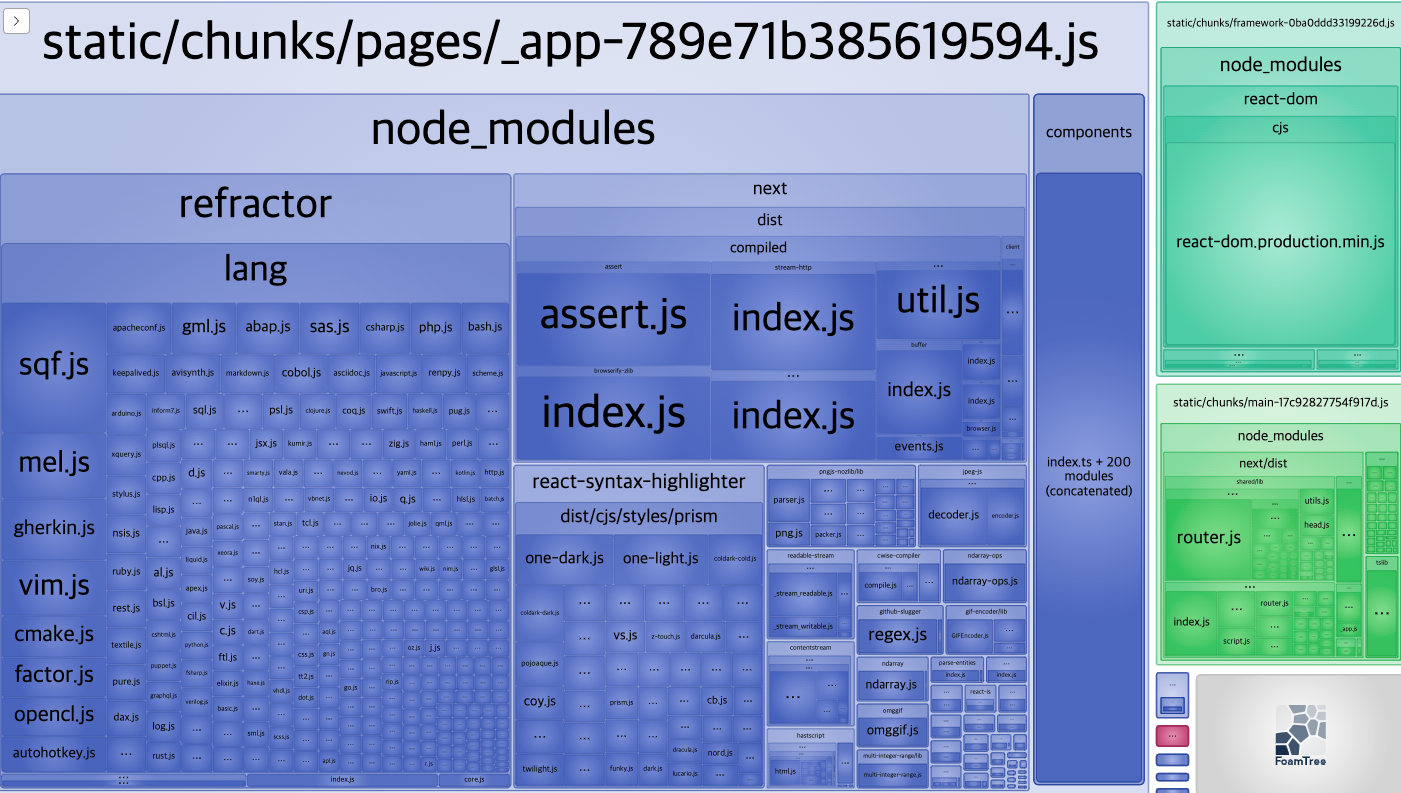The width and height of the screenshot is (1401, 793).
Task: Click the renpy.js cell
Action: coord(444,373)
